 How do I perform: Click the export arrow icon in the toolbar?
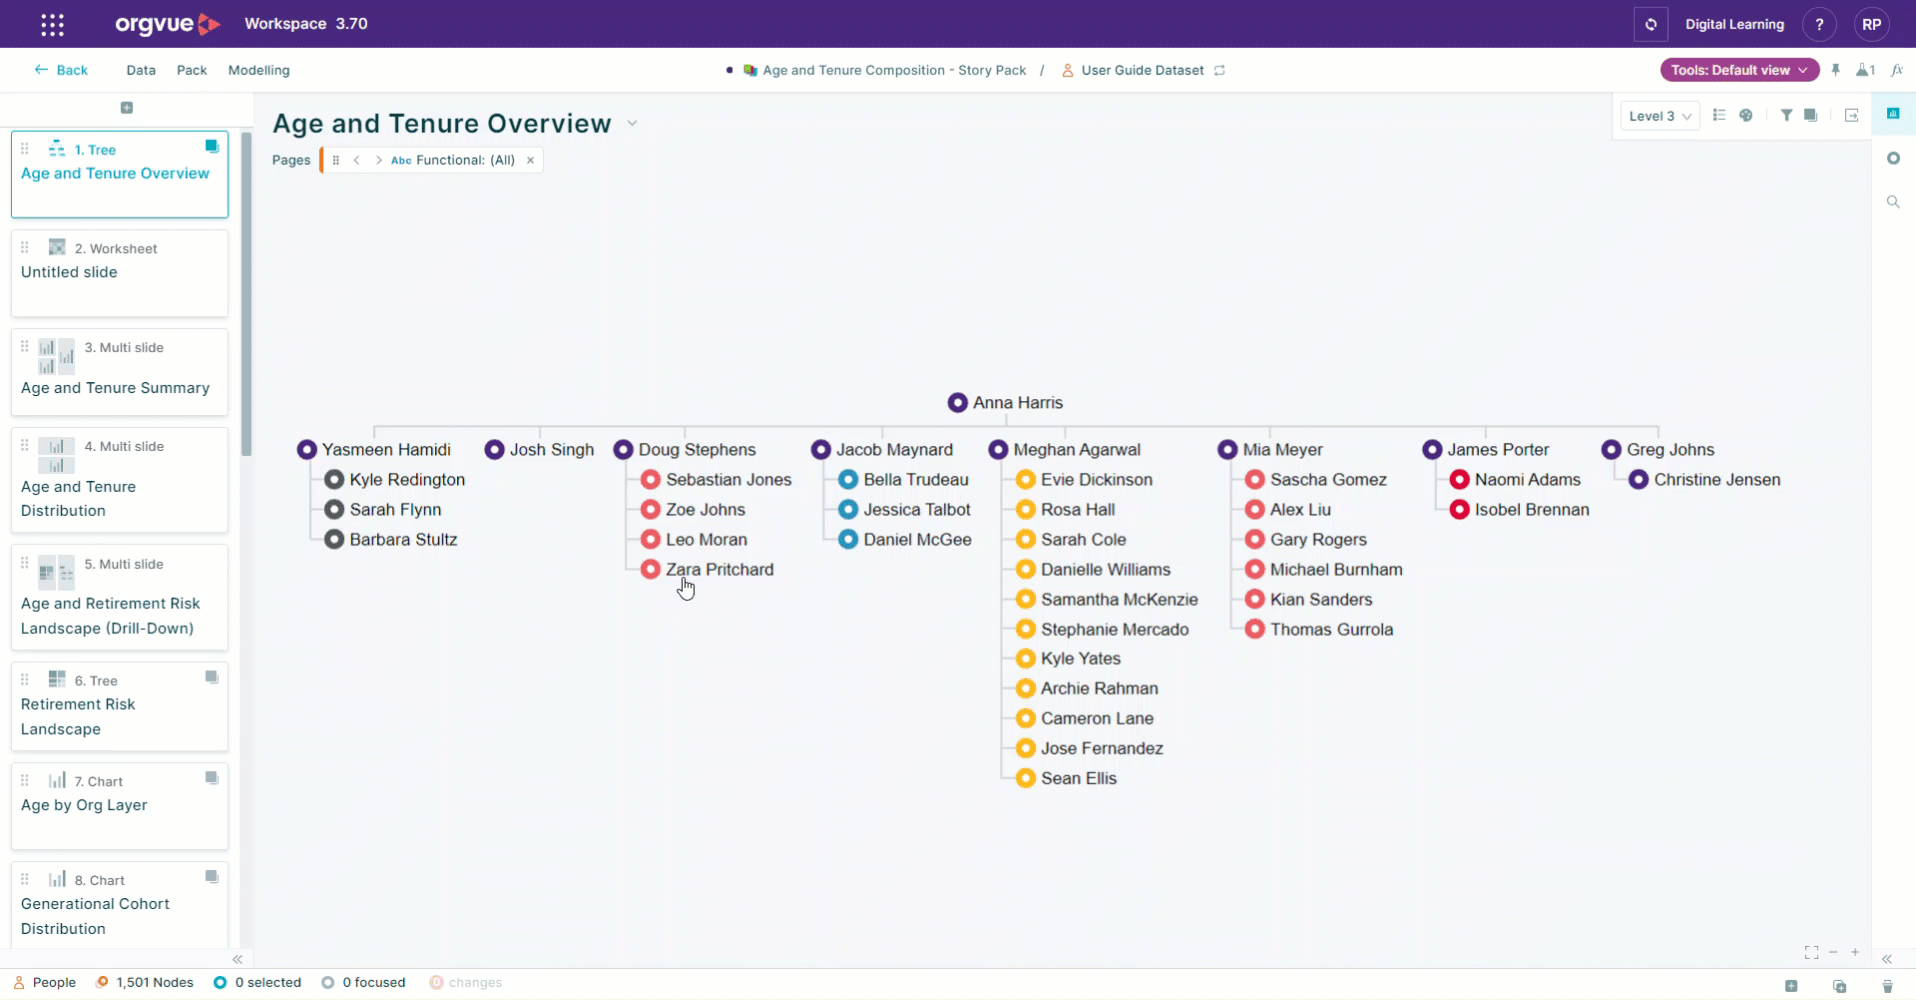[1852, 115]
